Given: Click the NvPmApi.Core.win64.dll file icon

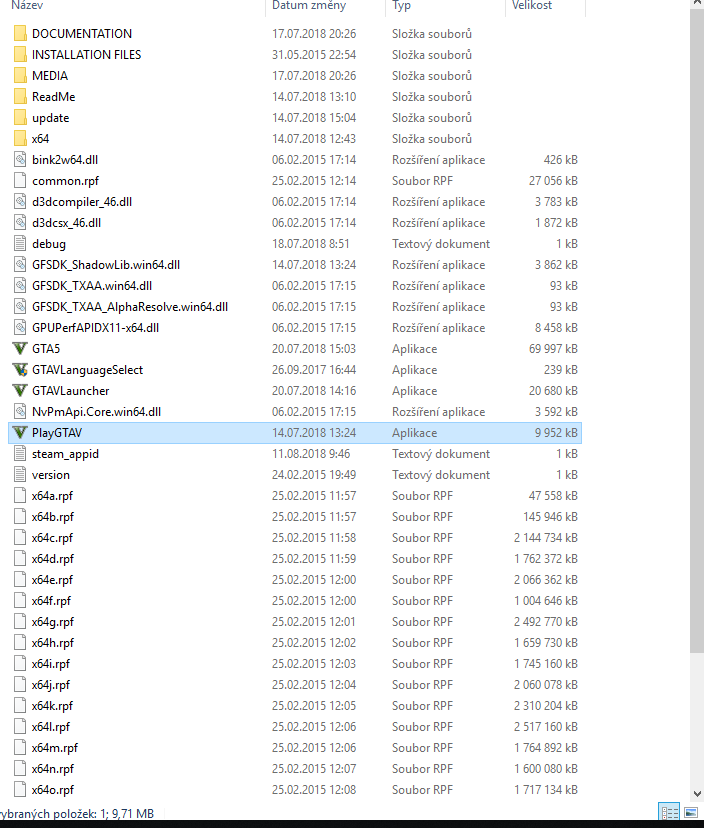Looking at the screenshot, I should coord(20,412).
